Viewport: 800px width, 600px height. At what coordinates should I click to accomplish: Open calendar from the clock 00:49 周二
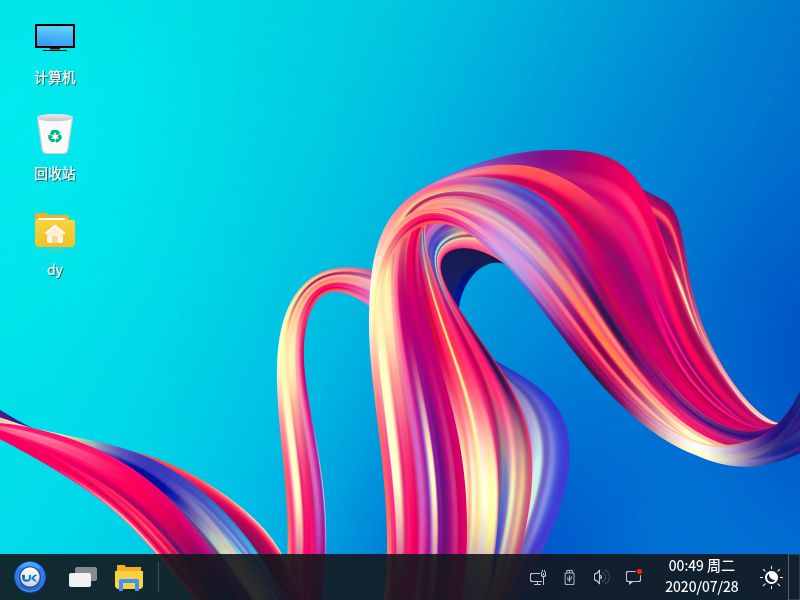[x=702, y=577]
